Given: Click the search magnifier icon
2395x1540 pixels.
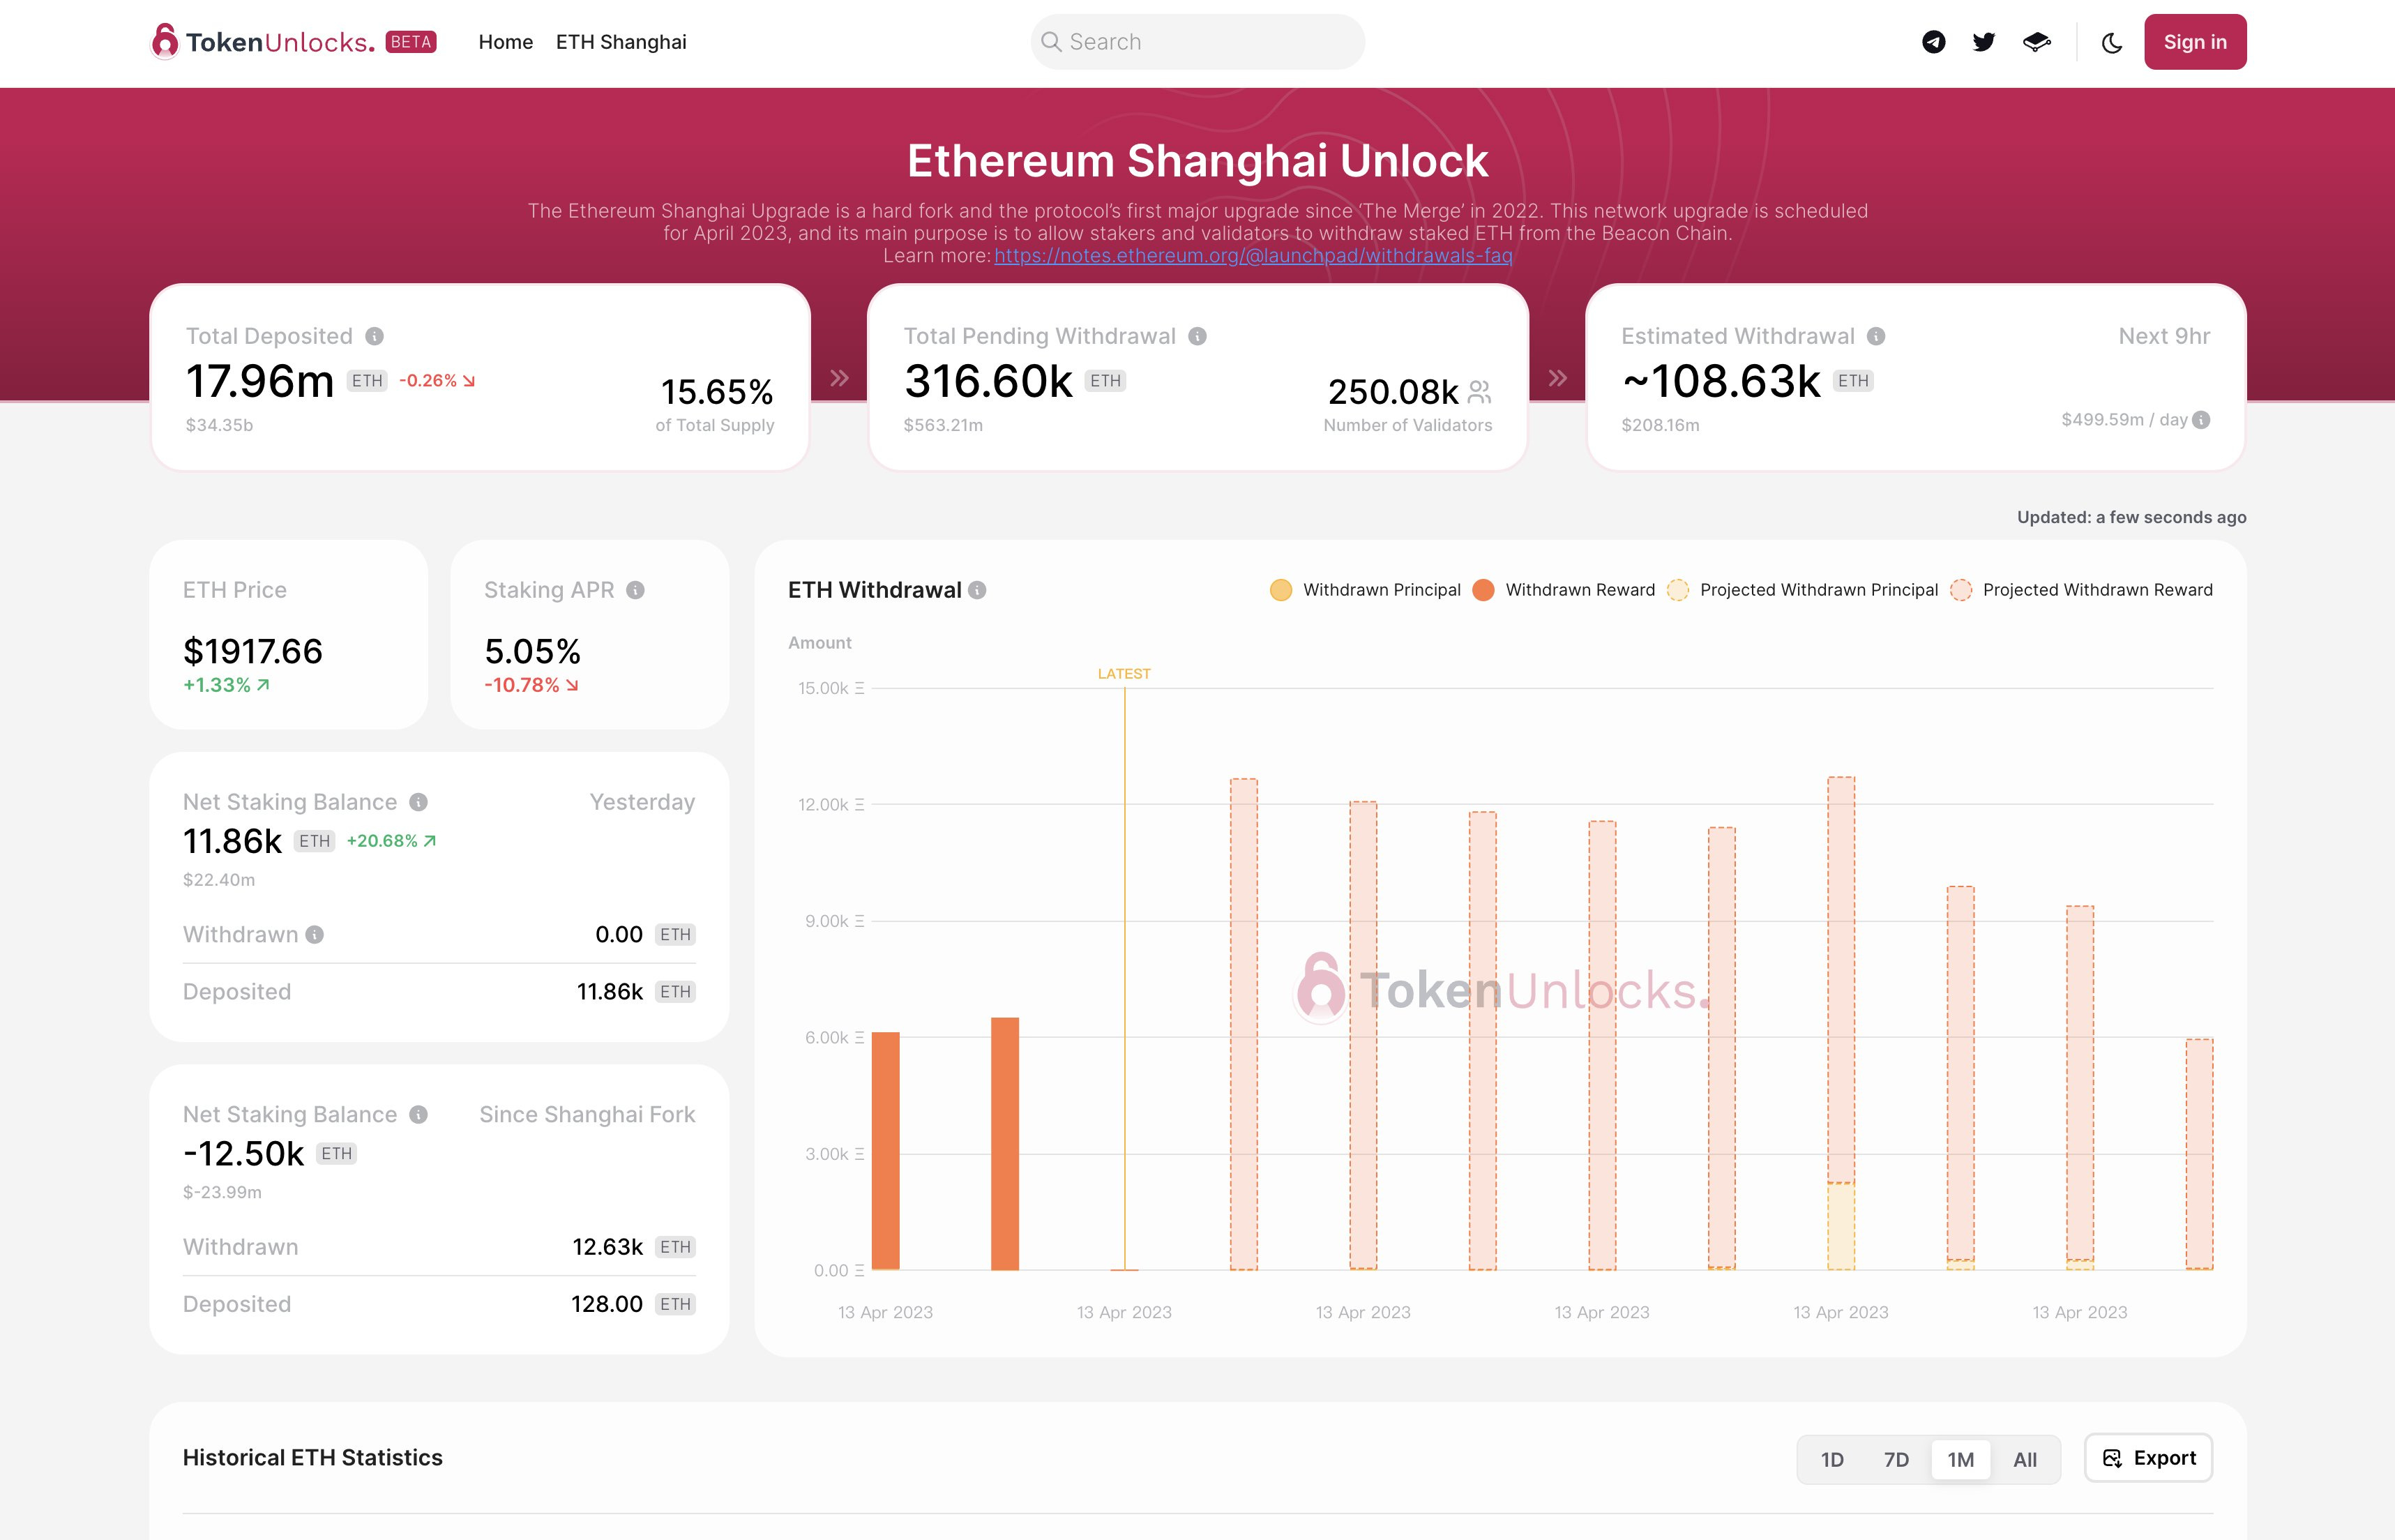Looking at the screenshot, I should click(1051, 42).
